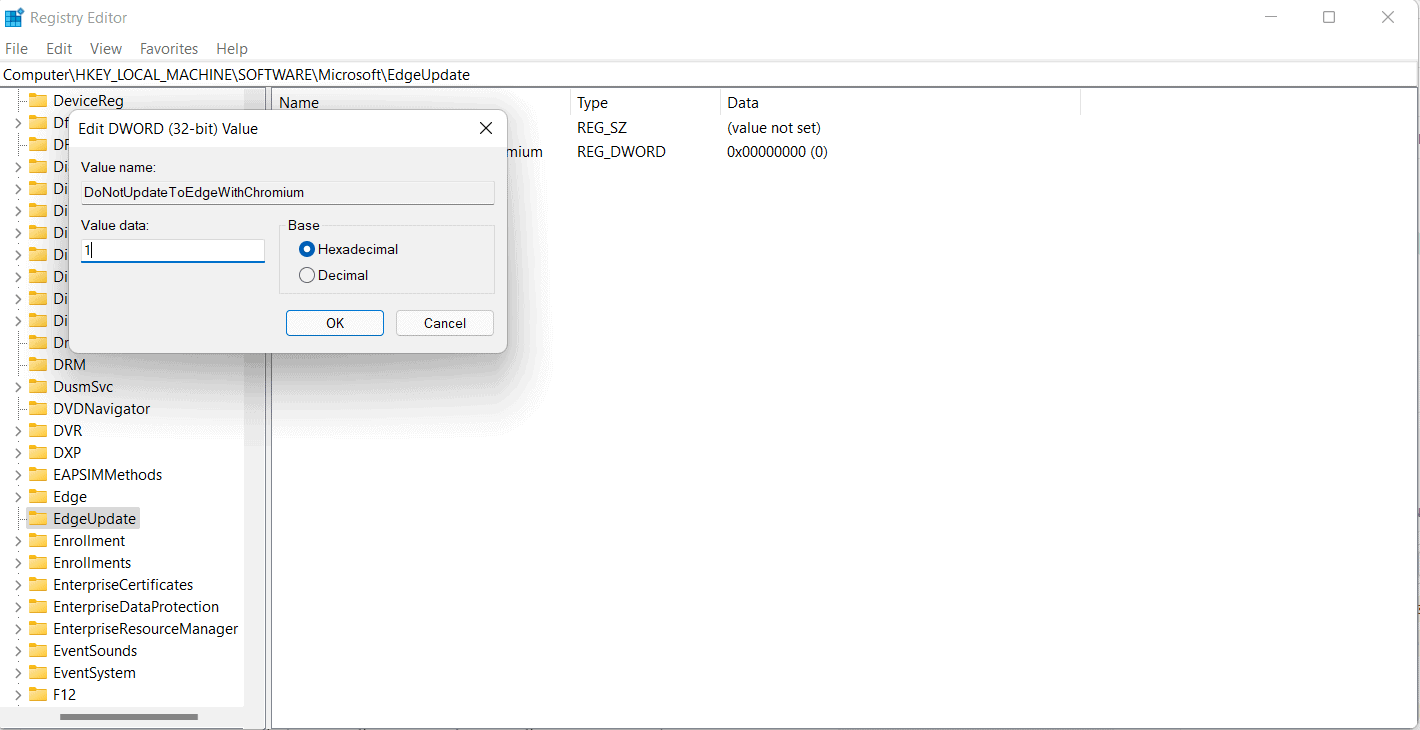This screenshot has height=730, width=1420.
Task: Select the EventSystem folder icon
Action: [38, 672]
